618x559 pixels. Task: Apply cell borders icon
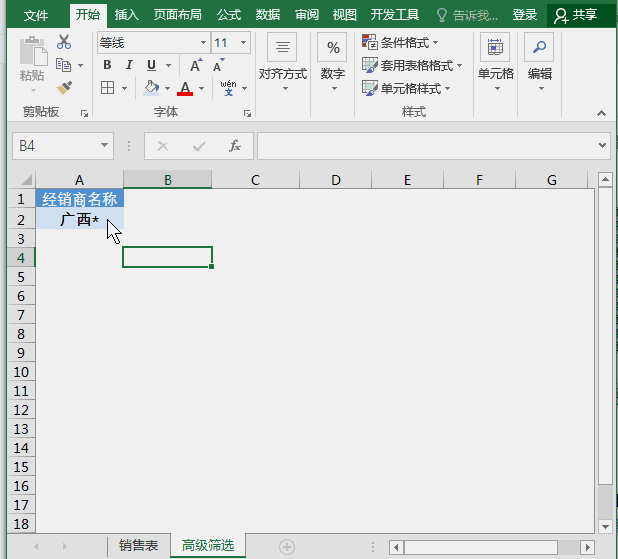click(x=108, y=88)
